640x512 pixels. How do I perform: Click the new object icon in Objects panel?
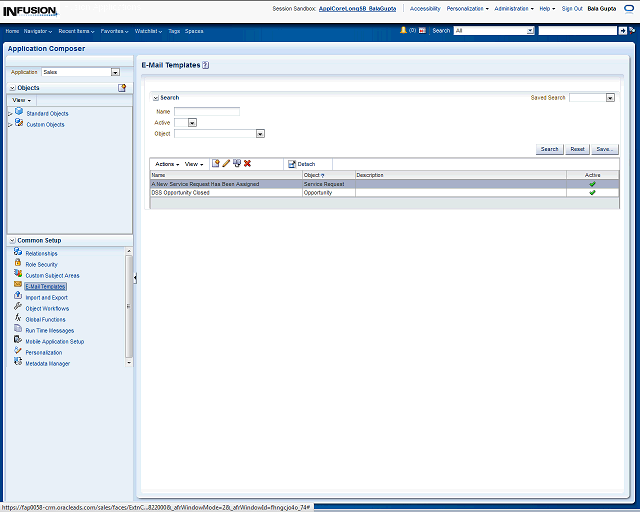tap(122, 88)
